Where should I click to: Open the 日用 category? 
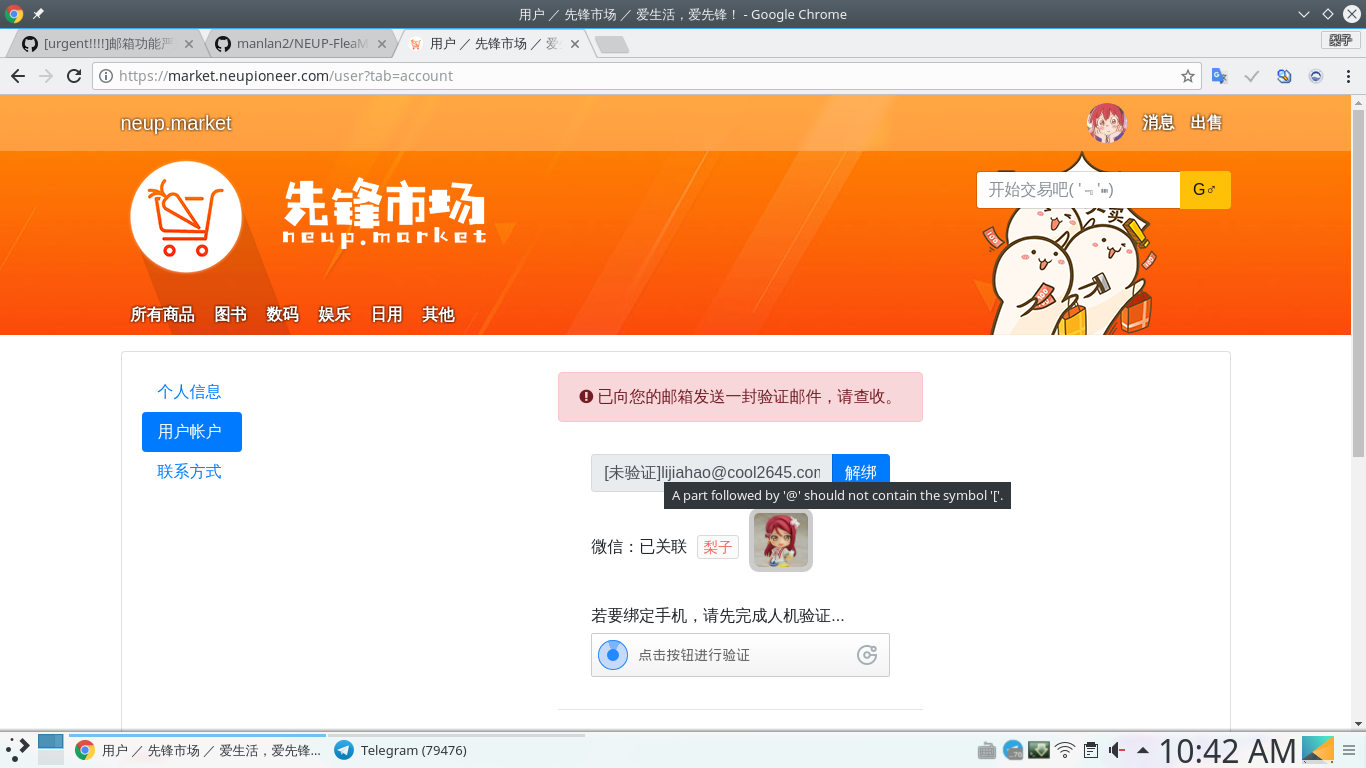(386, 314)
